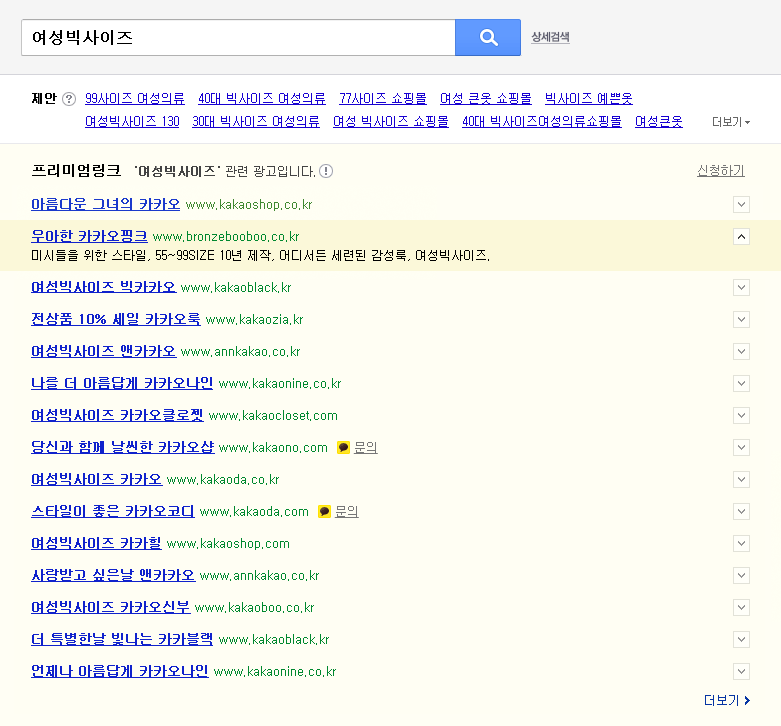Open the 사랑받고 싶은날 앤카카오 title

(113, 576)
